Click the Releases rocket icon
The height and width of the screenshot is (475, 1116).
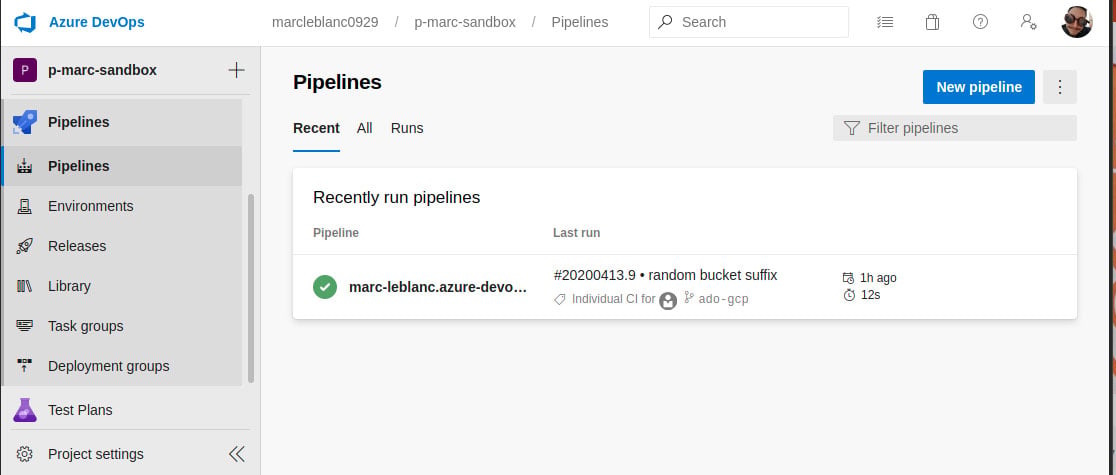coord(25,246)
